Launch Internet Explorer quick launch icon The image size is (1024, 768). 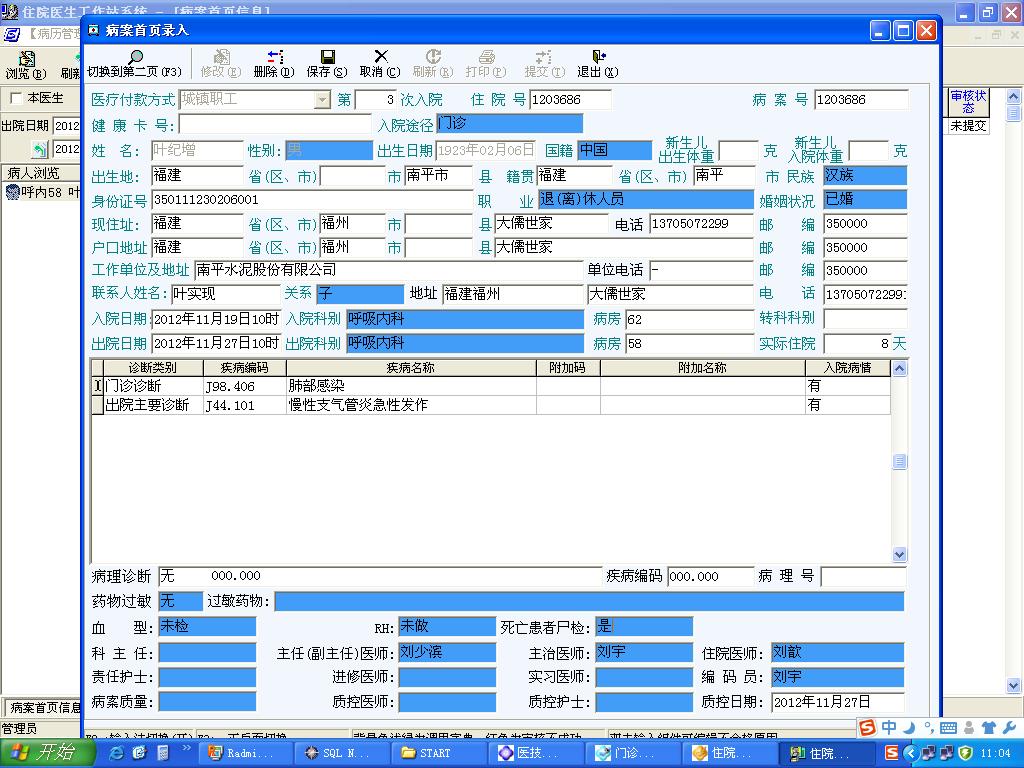(x=117, y=753)
